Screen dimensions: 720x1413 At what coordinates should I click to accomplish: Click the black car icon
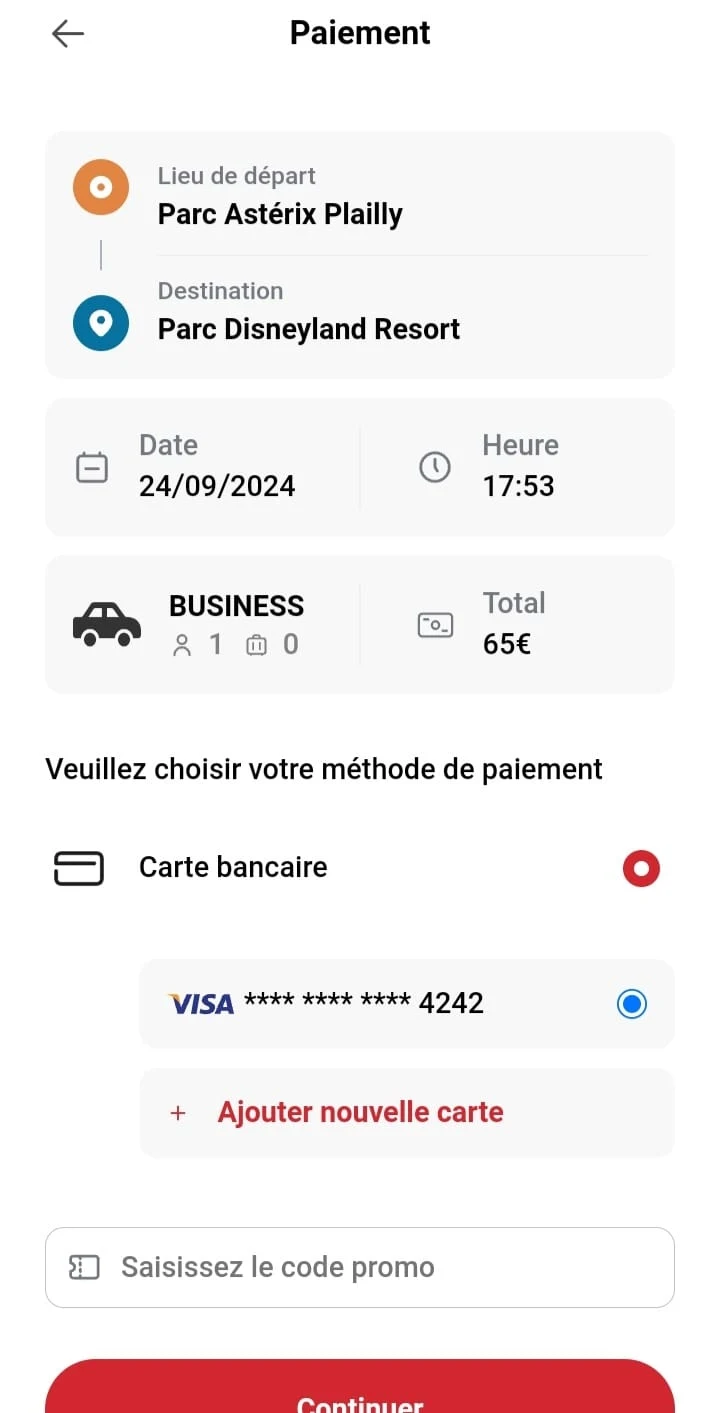pos(107,624)
